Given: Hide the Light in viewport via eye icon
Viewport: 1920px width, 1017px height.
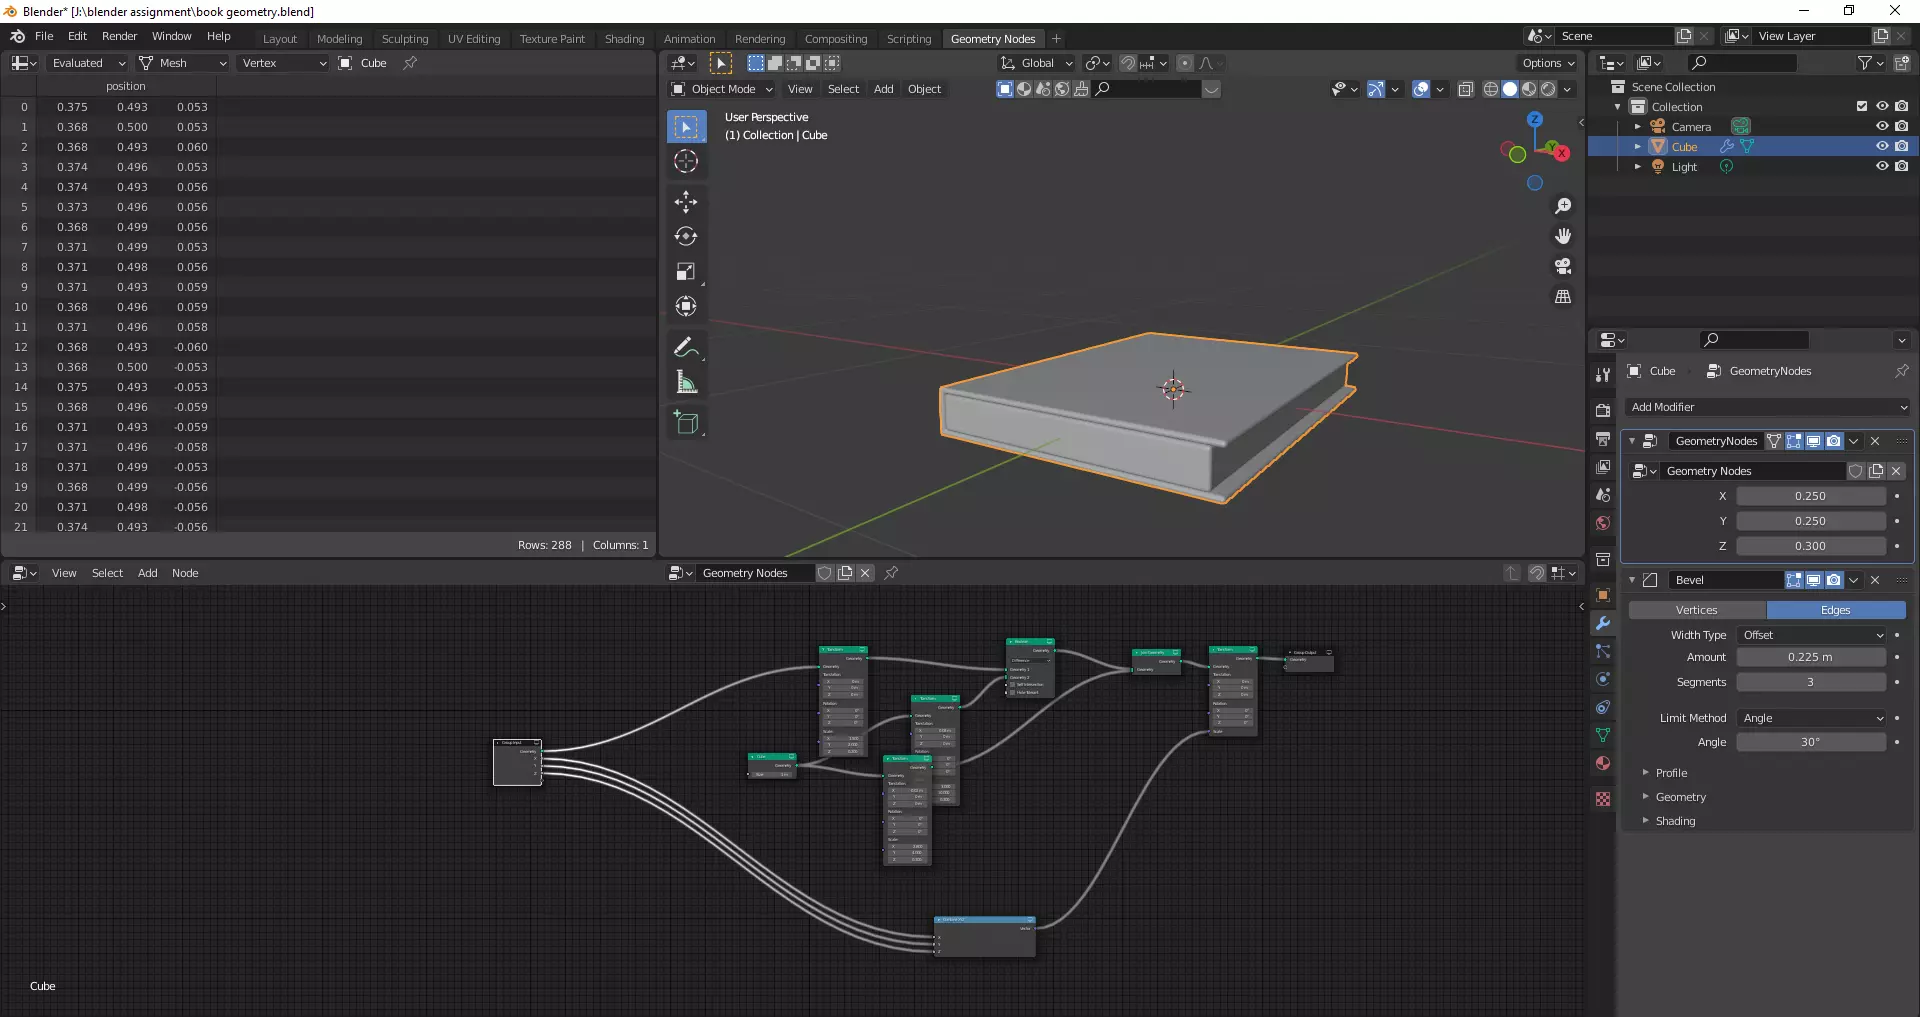Looking at the screenshot, I should [1882, 166].
